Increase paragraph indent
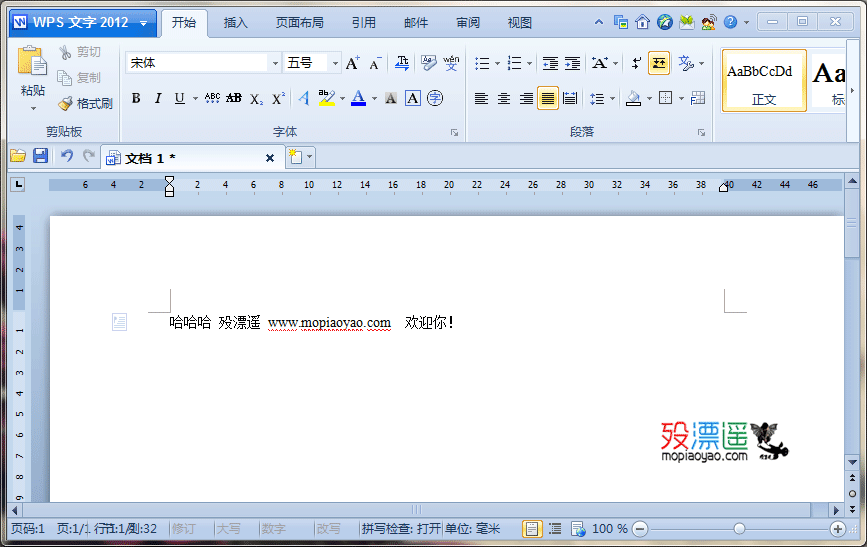The image size is (867, 547). pyautogui.click(x=572, y=63)
